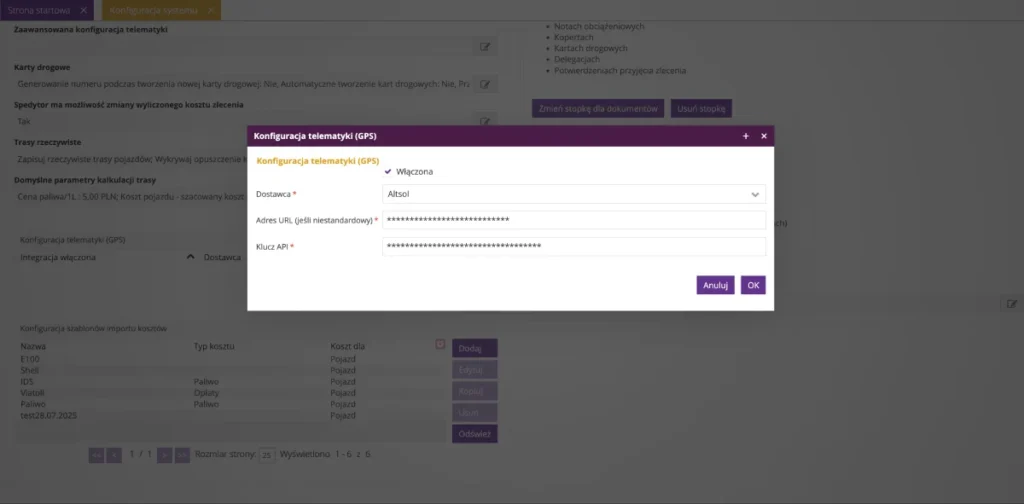The image size is (1024, 504).
Task: Edit the Karty drogowe setting
Action: pyautogui.click(x=485, y=84)
